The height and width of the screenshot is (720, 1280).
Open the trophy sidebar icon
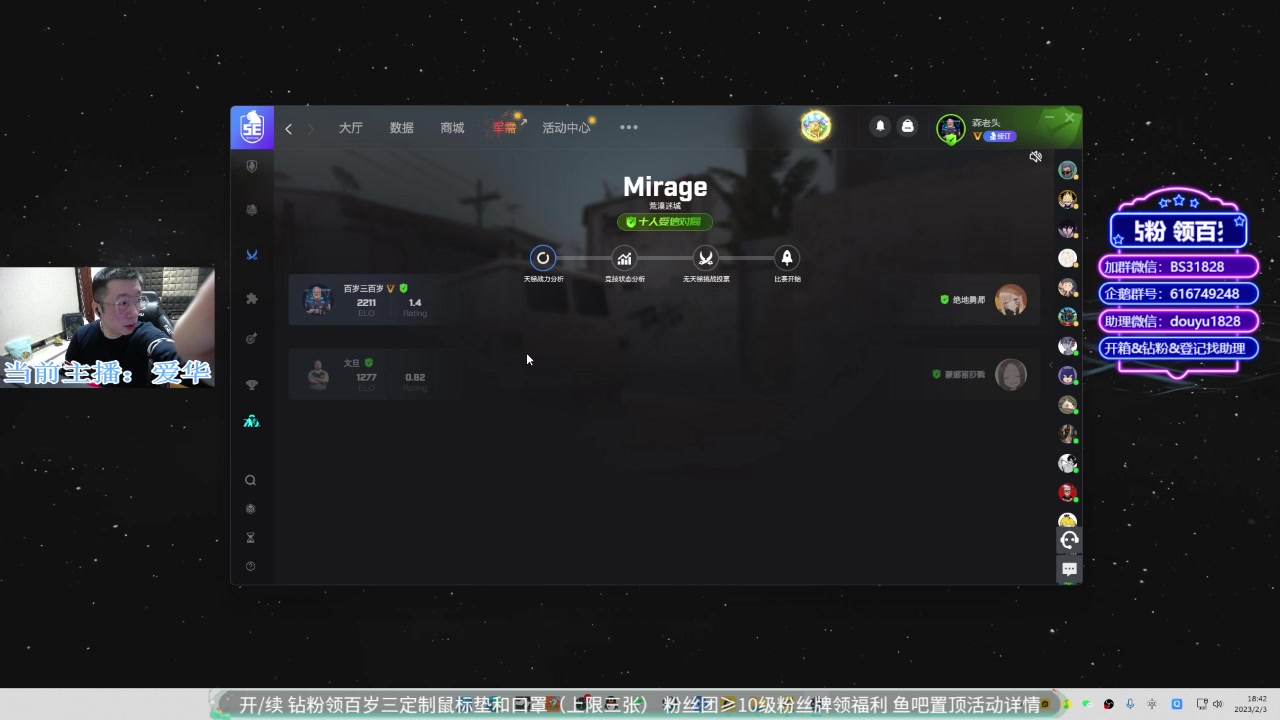(251, 385)
